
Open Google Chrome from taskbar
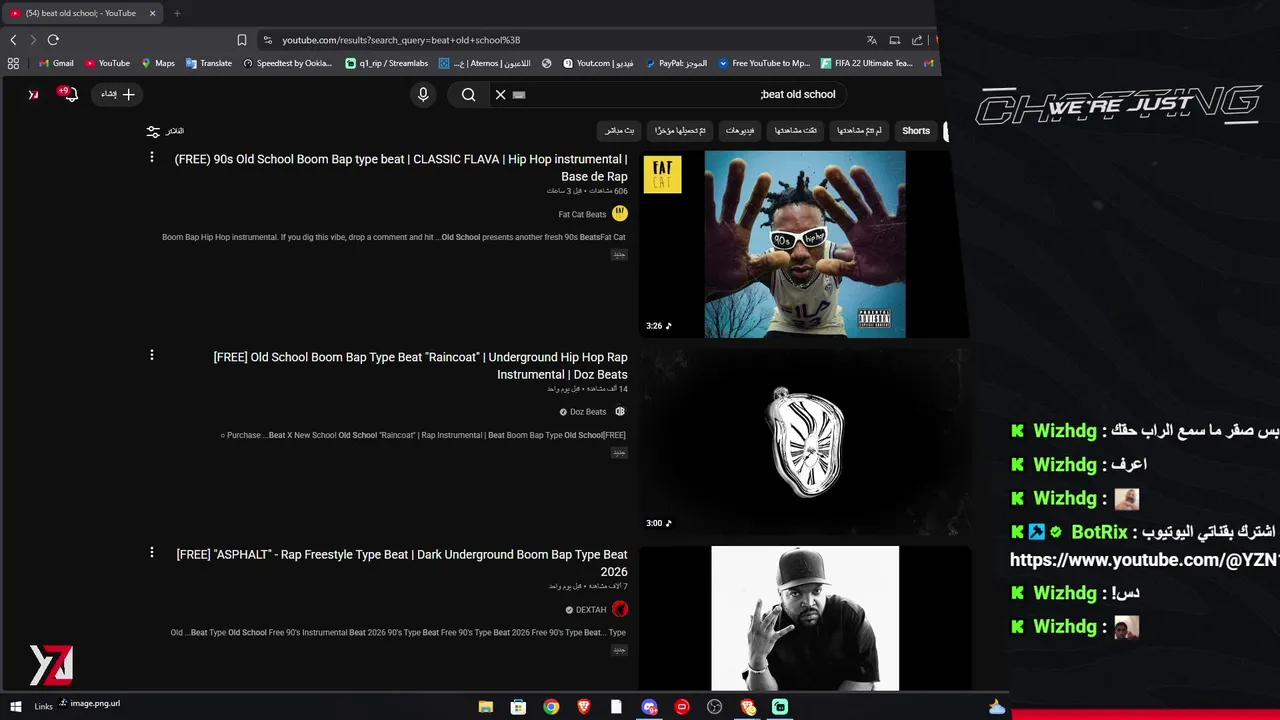click(x=551, y=707)
